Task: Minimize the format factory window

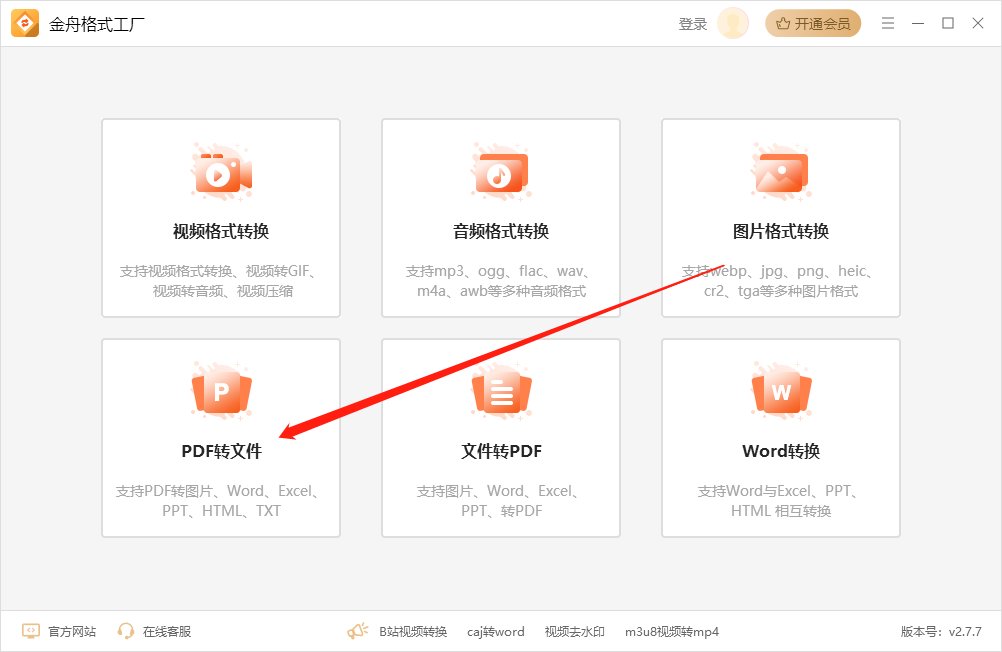Action: (918, 24)
